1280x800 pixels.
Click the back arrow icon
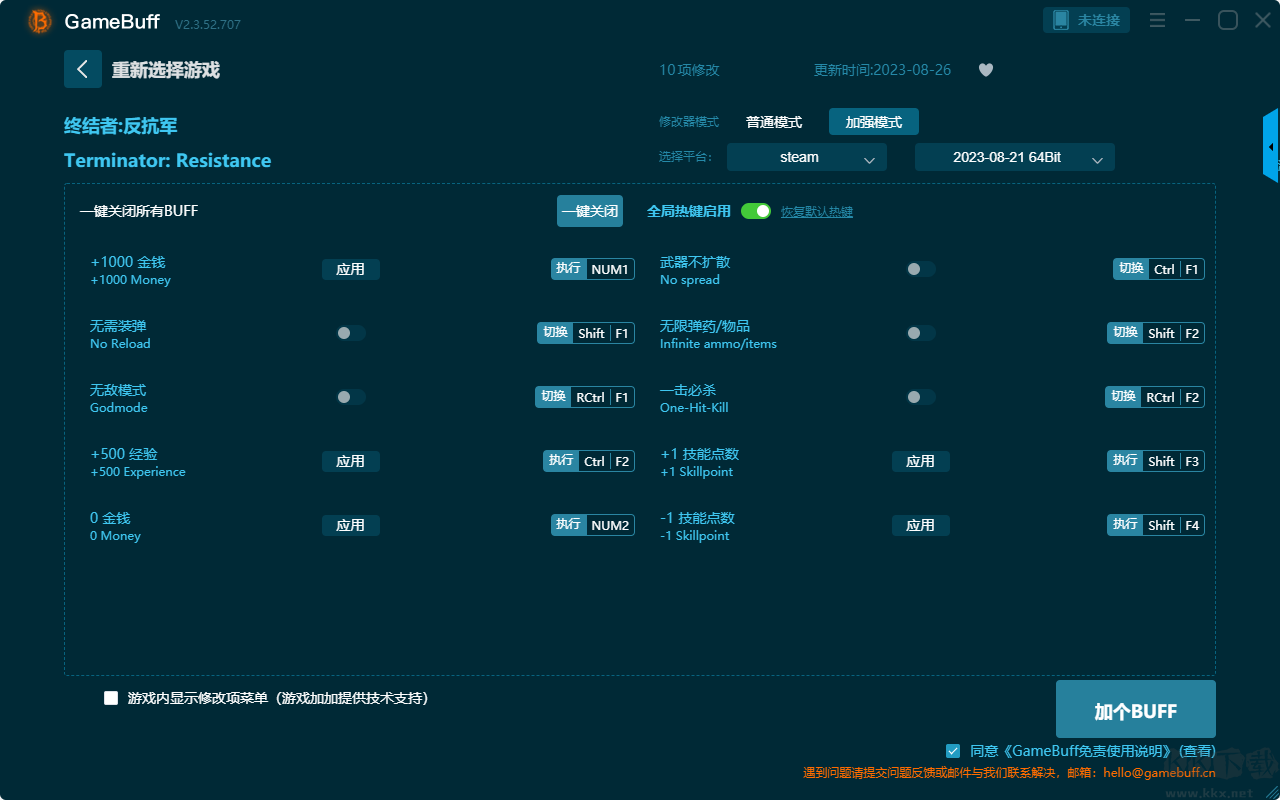[83, 69]
